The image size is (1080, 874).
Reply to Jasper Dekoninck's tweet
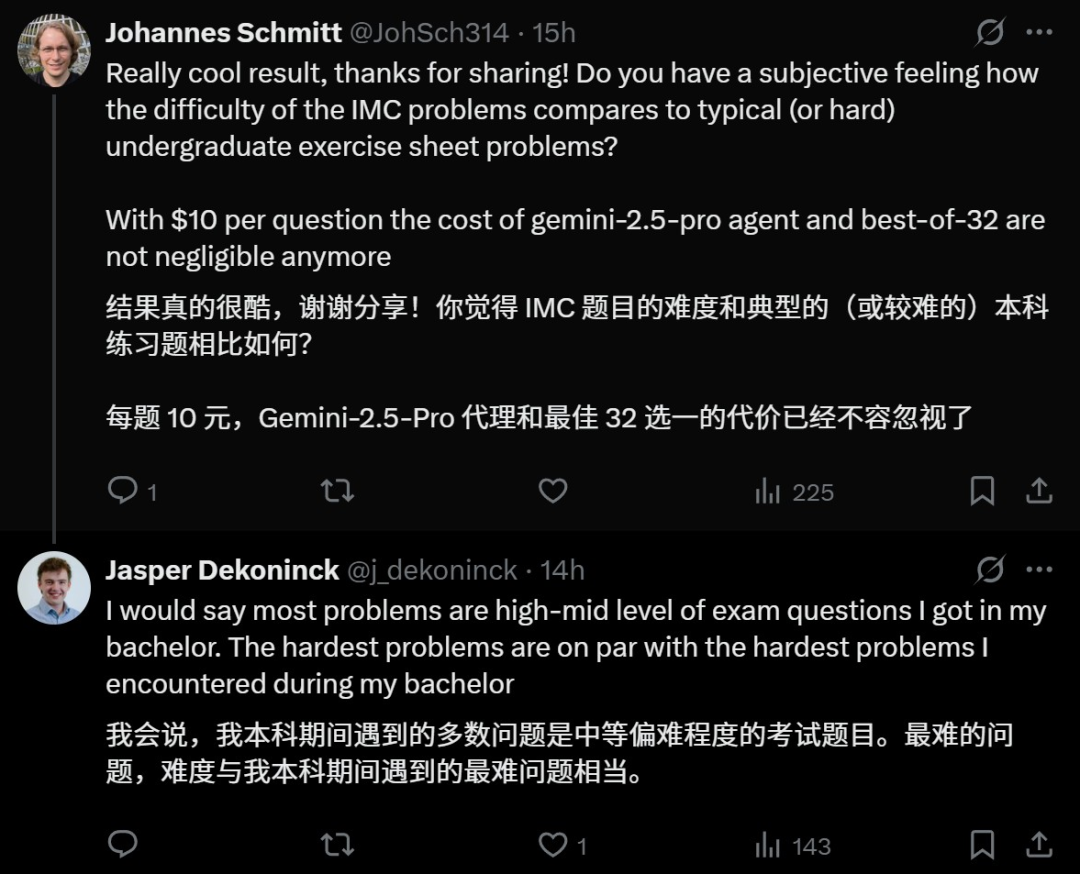coord(122,845)
